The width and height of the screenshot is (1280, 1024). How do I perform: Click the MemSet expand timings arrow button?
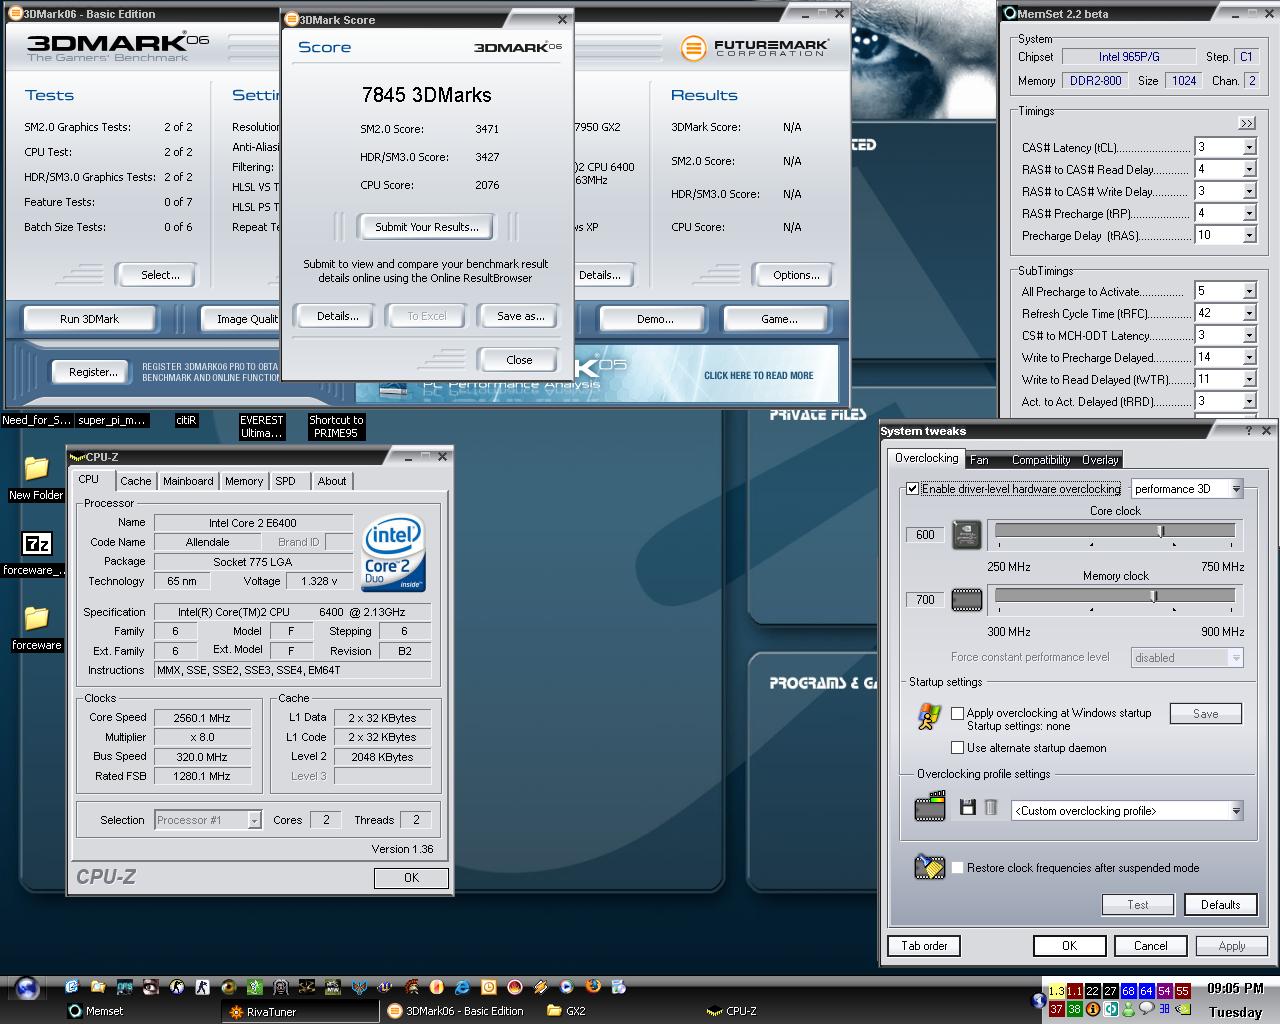point(1246,123)
